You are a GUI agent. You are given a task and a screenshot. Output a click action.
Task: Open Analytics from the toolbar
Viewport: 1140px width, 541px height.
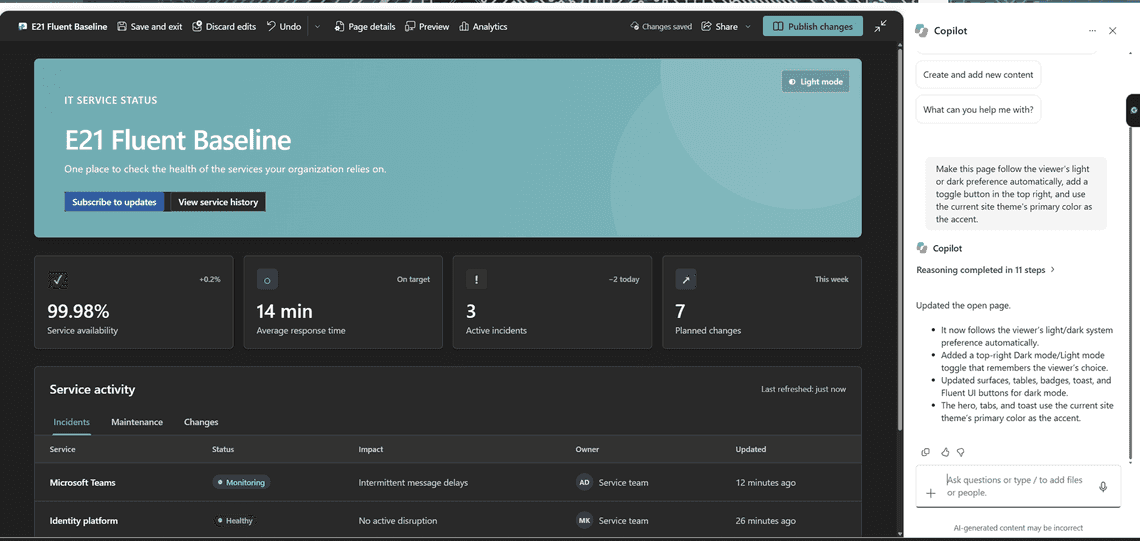coord(483,27)
